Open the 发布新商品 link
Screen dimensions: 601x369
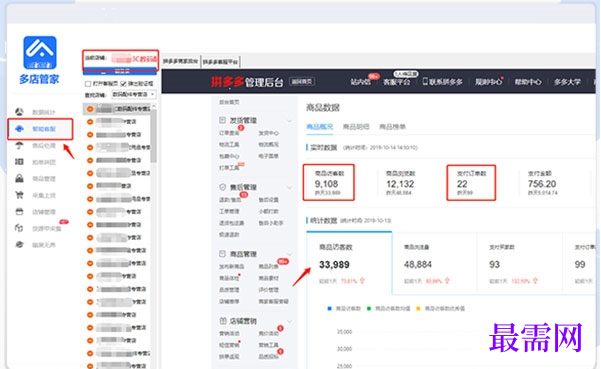(x=232, y=266)
